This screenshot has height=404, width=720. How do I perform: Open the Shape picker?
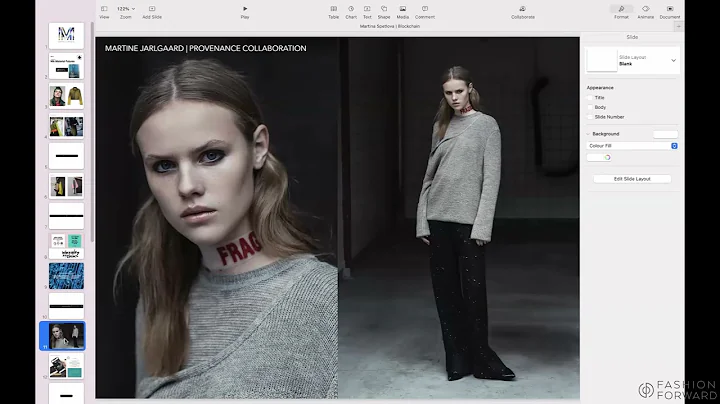click(x=384, y=9)
